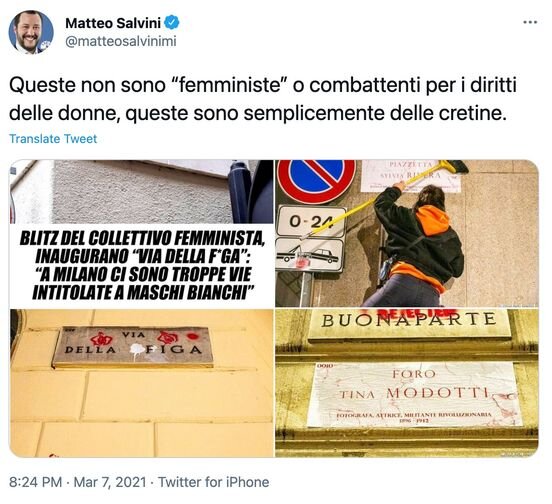
Task: Click the blue verified badge
Action: click(172, 23)
